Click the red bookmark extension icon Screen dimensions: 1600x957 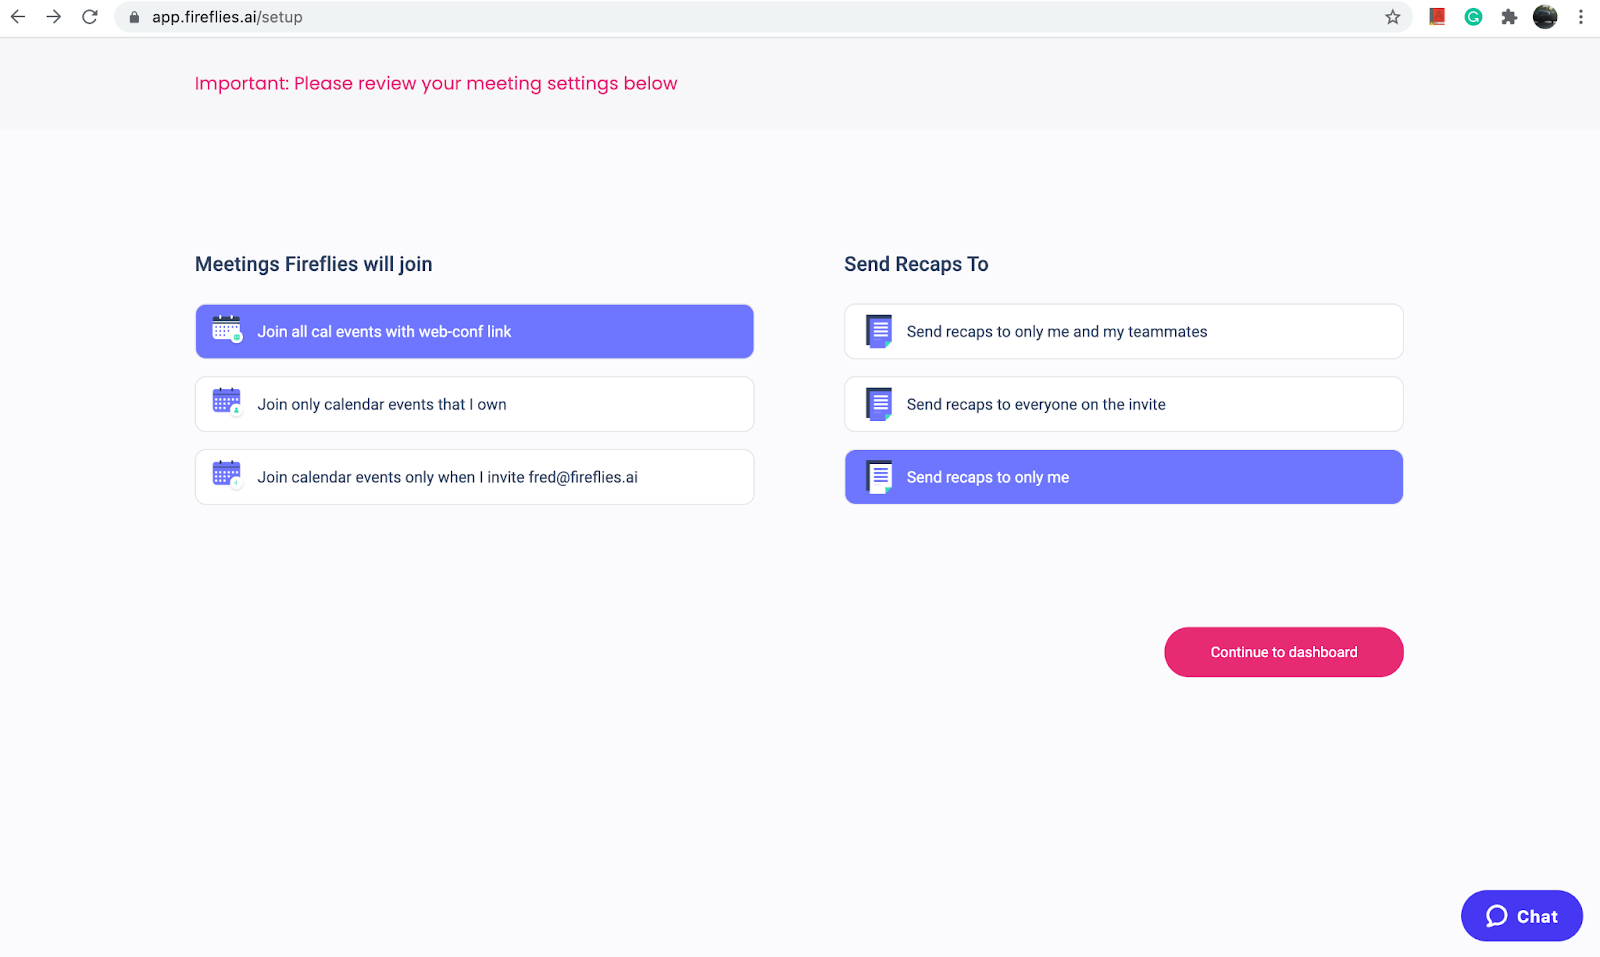[1437, 16]
